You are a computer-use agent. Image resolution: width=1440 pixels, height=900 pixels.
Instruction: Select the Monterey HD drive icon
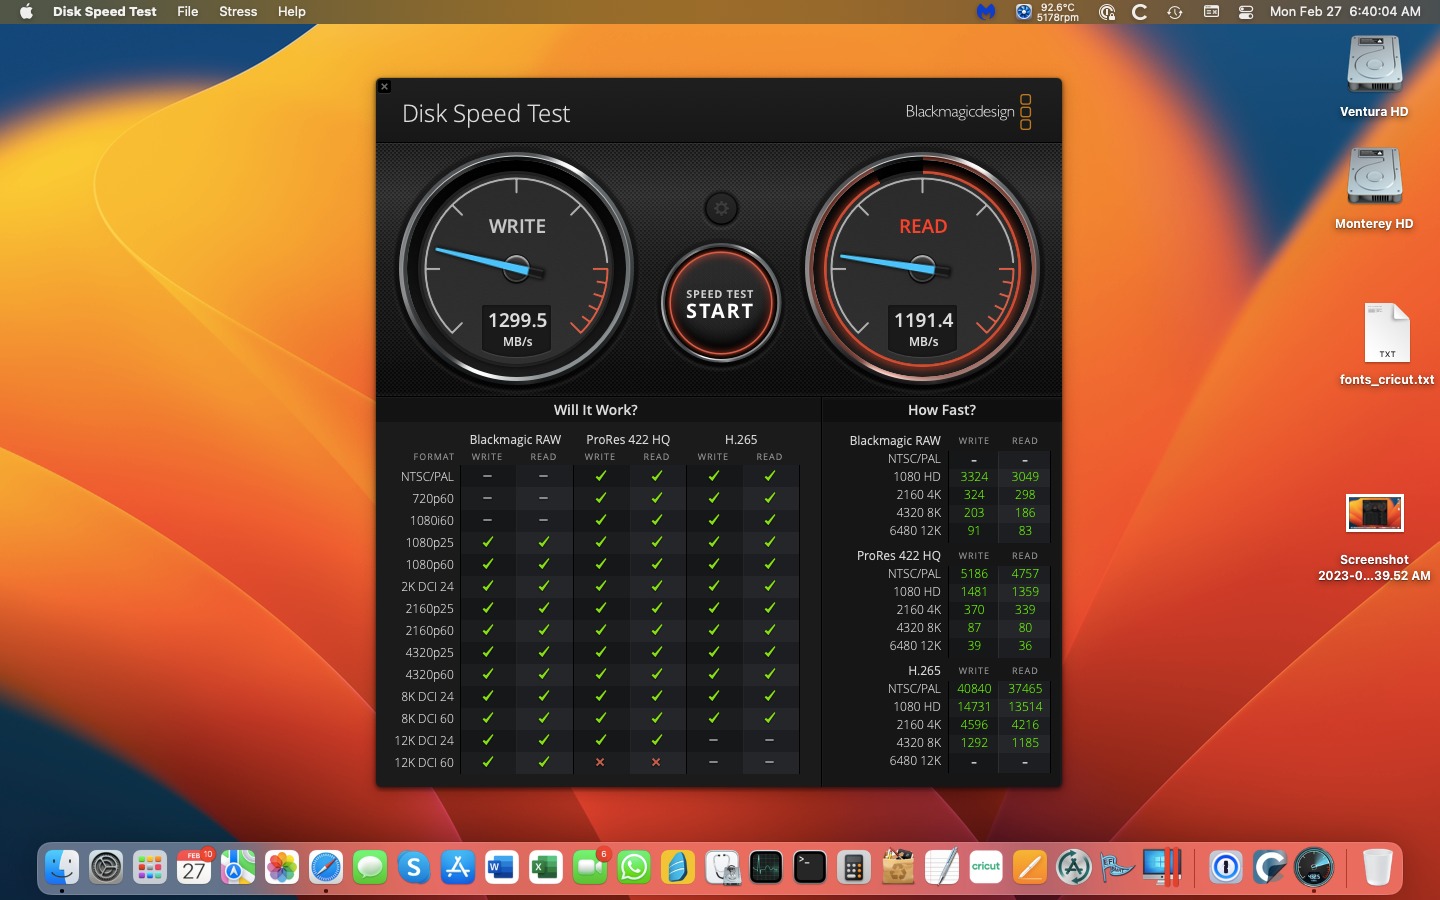click(1374, 176)
